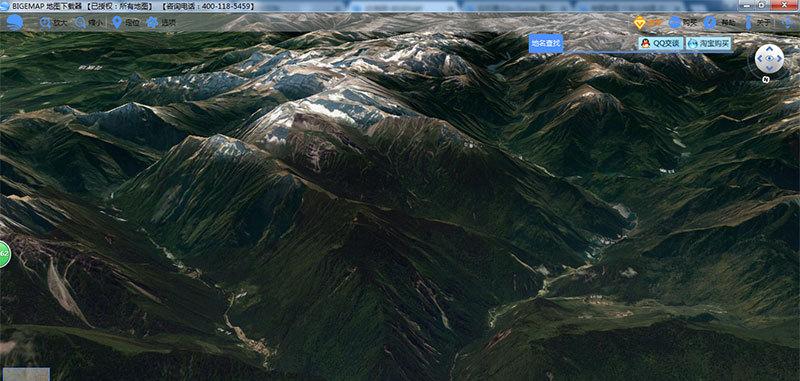Image resolution: width=800 pixels, height=381 pixels.
Task: Open the 帮助 help toolbar item
Action: click(719, 23)
